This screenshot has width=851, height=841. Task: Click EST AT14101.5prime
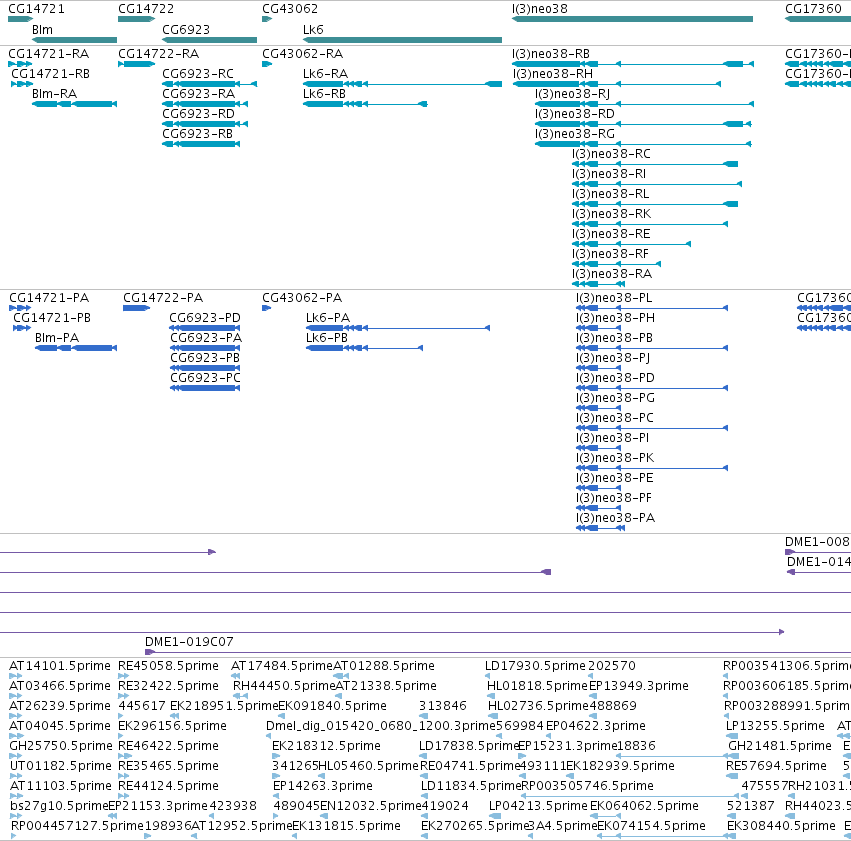tap(60, 666)
